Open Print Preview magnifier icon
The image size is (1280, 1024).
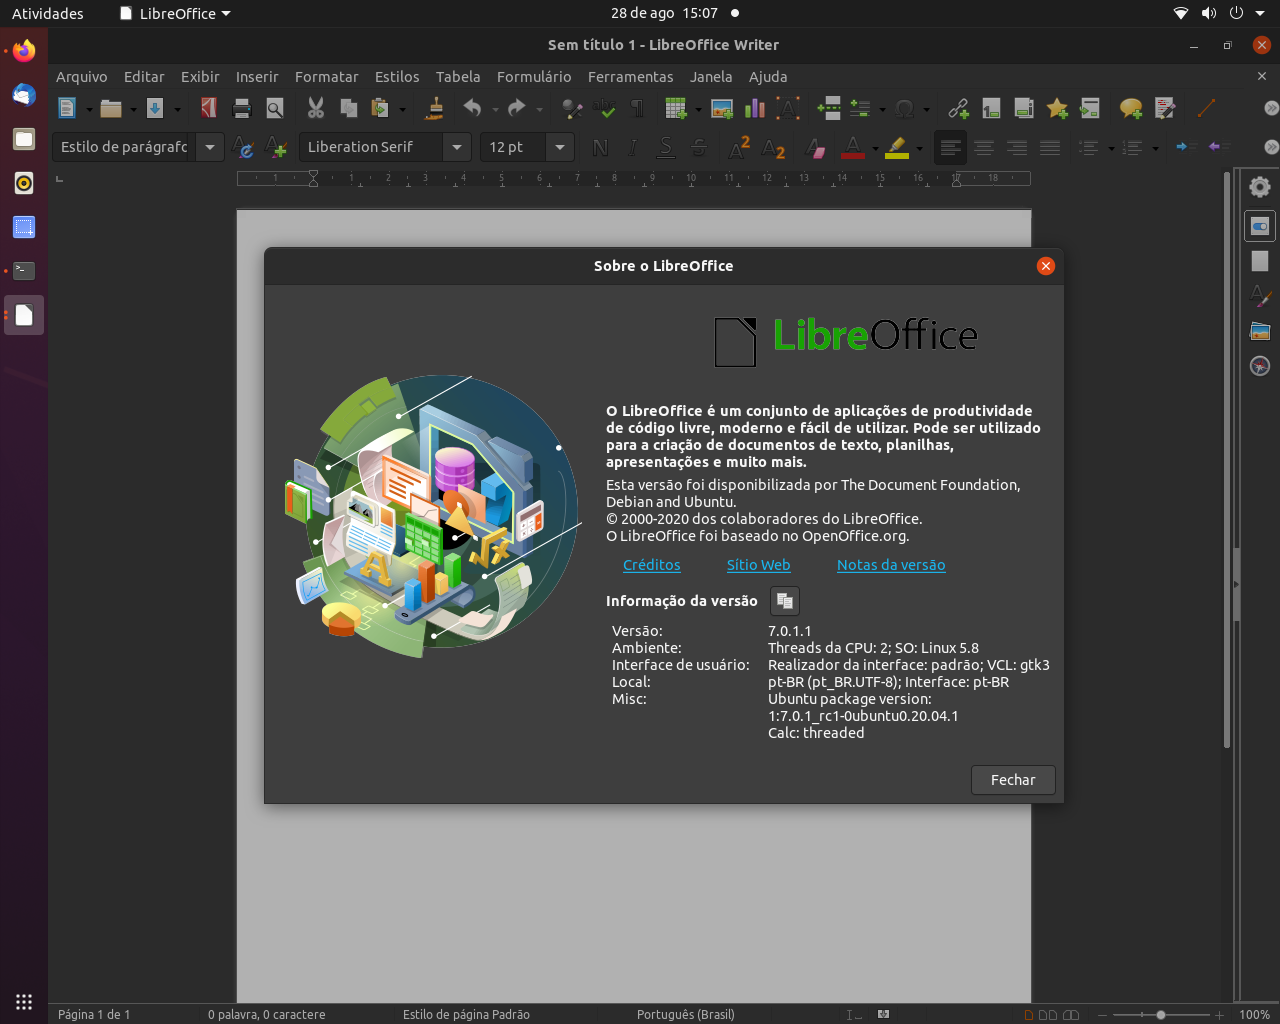coord(274,108)
